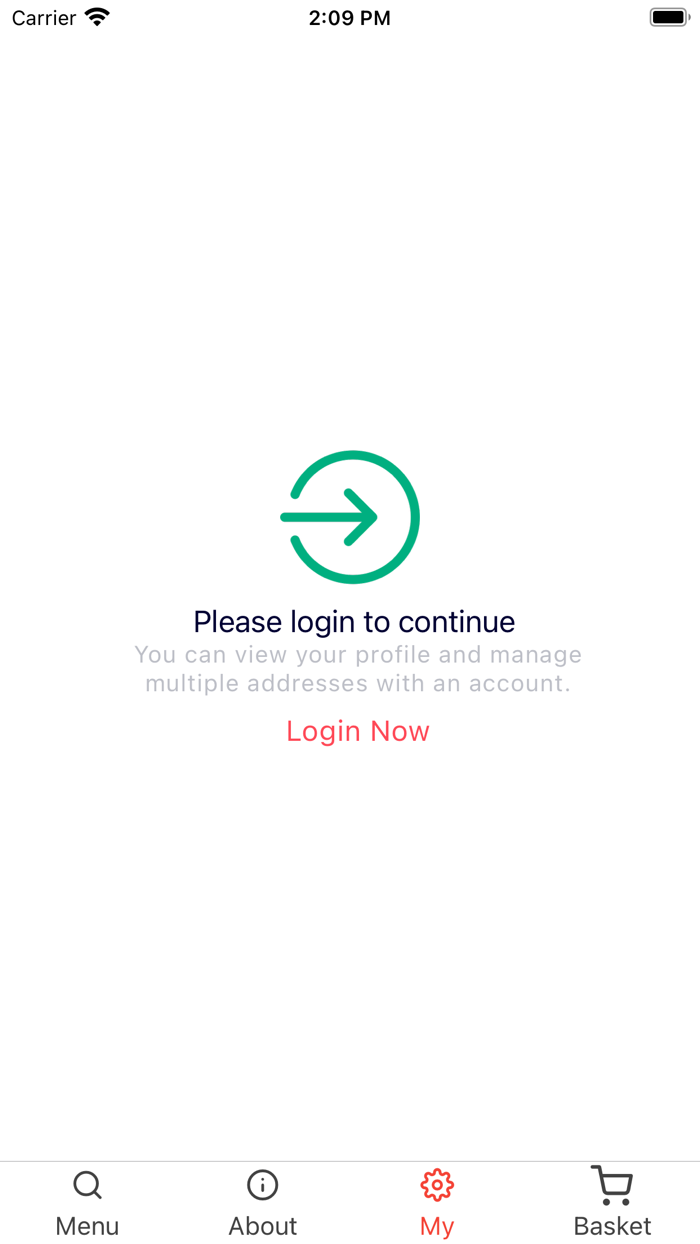Tap the green login arrow circle icon
Viewport: 700px width, 1244px height.
[x=350, y=517]
